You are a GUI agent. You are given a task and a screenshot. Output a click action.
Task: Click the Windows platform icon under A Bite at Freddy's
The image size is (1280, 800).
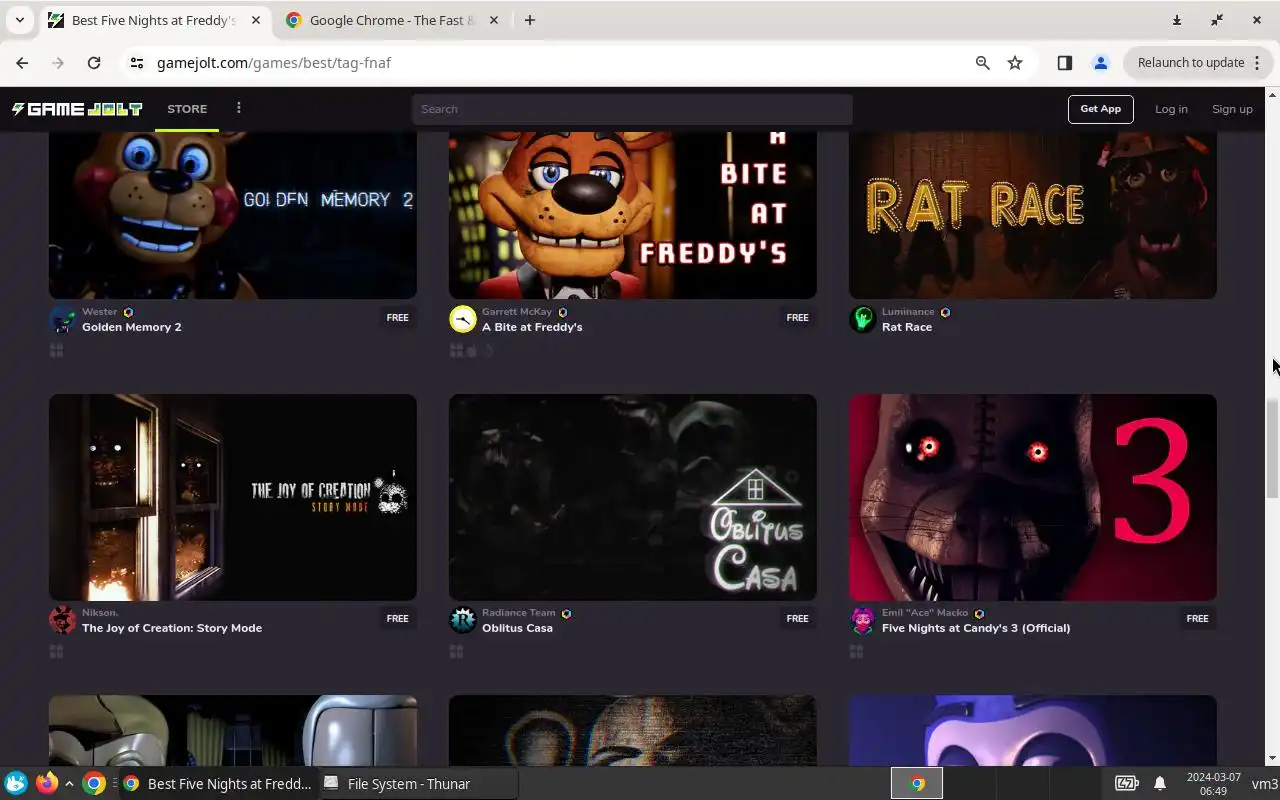click(x=456, y=350)
